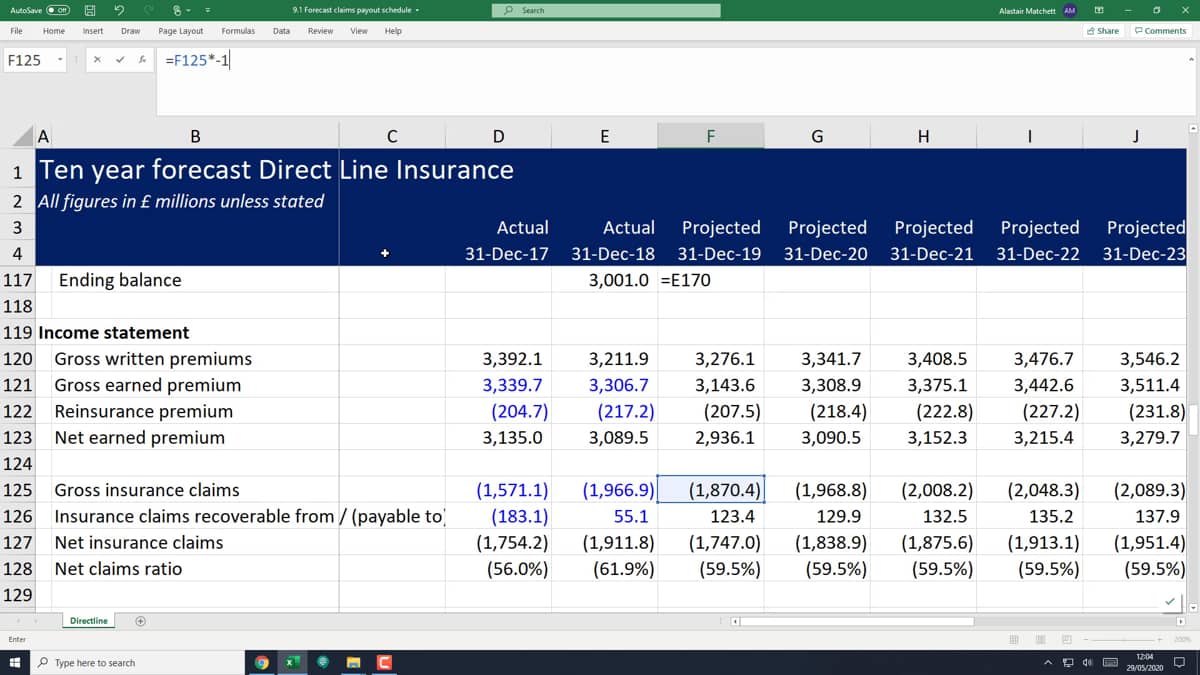Save the workbook via floppy disk icon
1200x675 pixels.
pos(89,10)
